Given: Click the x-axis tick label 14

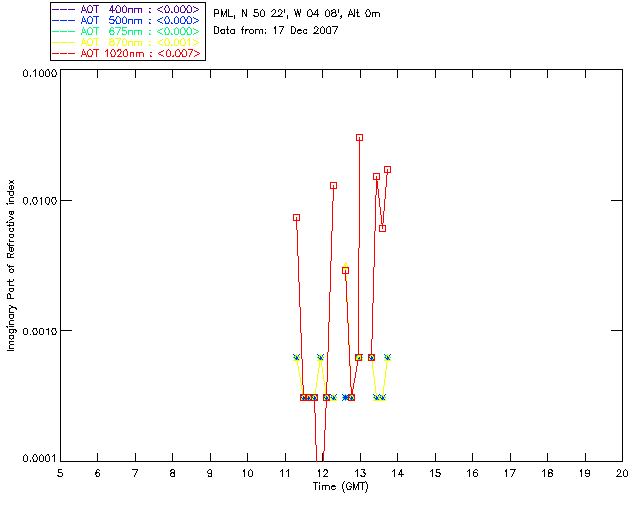Looking at the screenshot, I should 398,473.
